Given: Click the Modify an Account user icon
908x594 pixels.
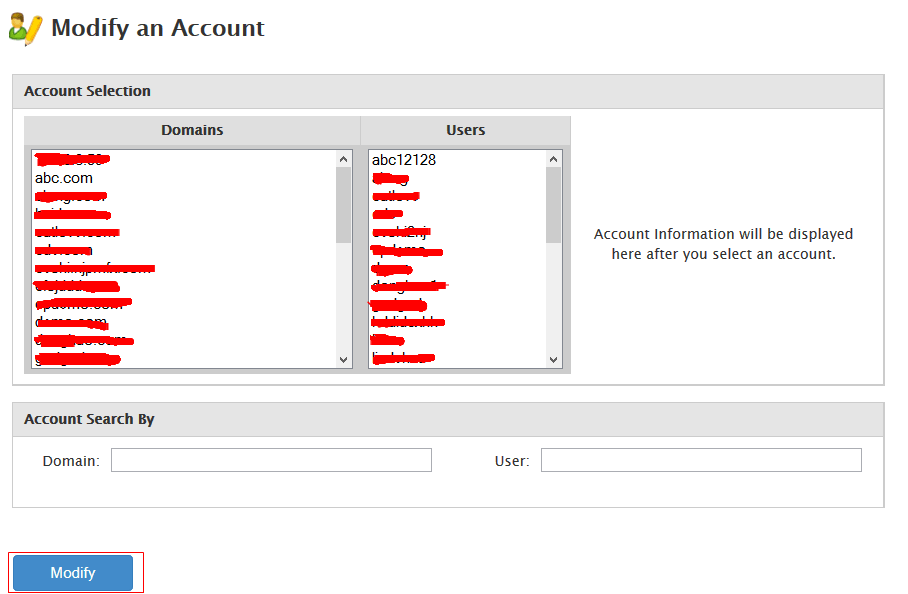Looking at the screenshot, I should pyautogui.click(x=25, y=28).
